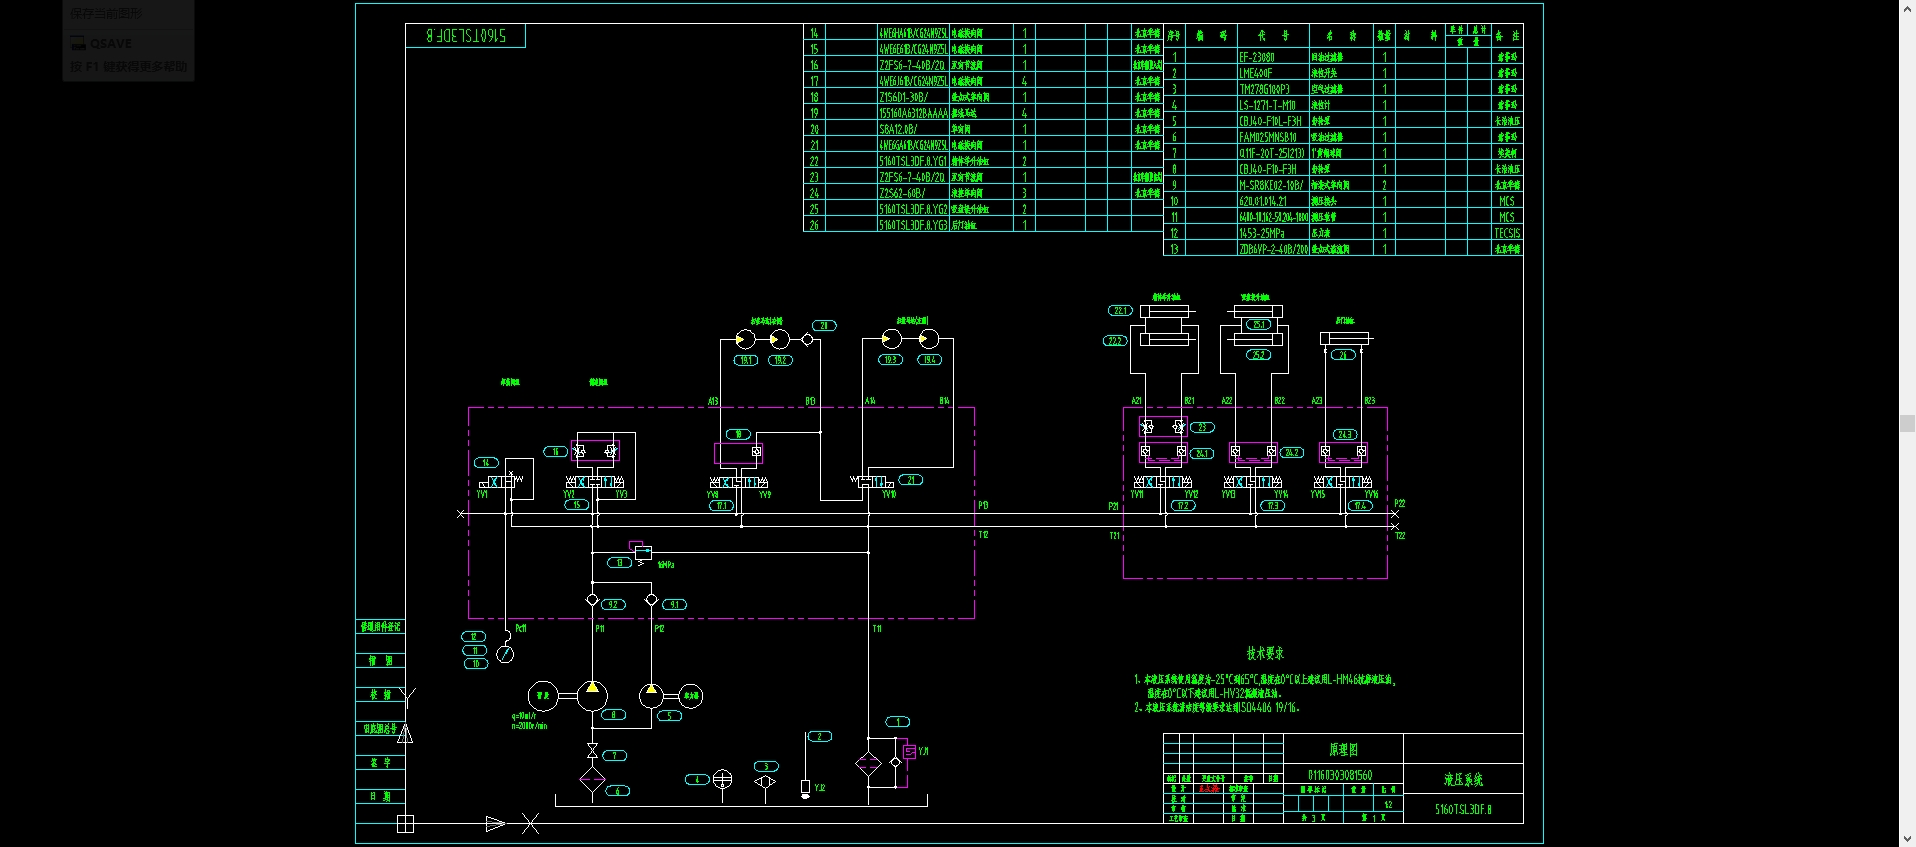The height and width of the screenshot is (847, 1916).
Task: Select schematic balloon label 24.1
Action: click(1202, 453)
